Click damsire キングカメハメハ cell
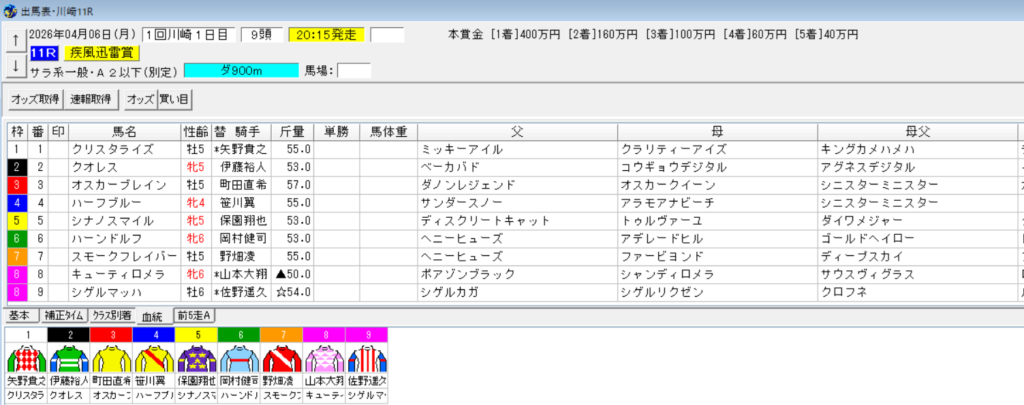The width and height of the screenshot is (1024, 405). [917, 150]
